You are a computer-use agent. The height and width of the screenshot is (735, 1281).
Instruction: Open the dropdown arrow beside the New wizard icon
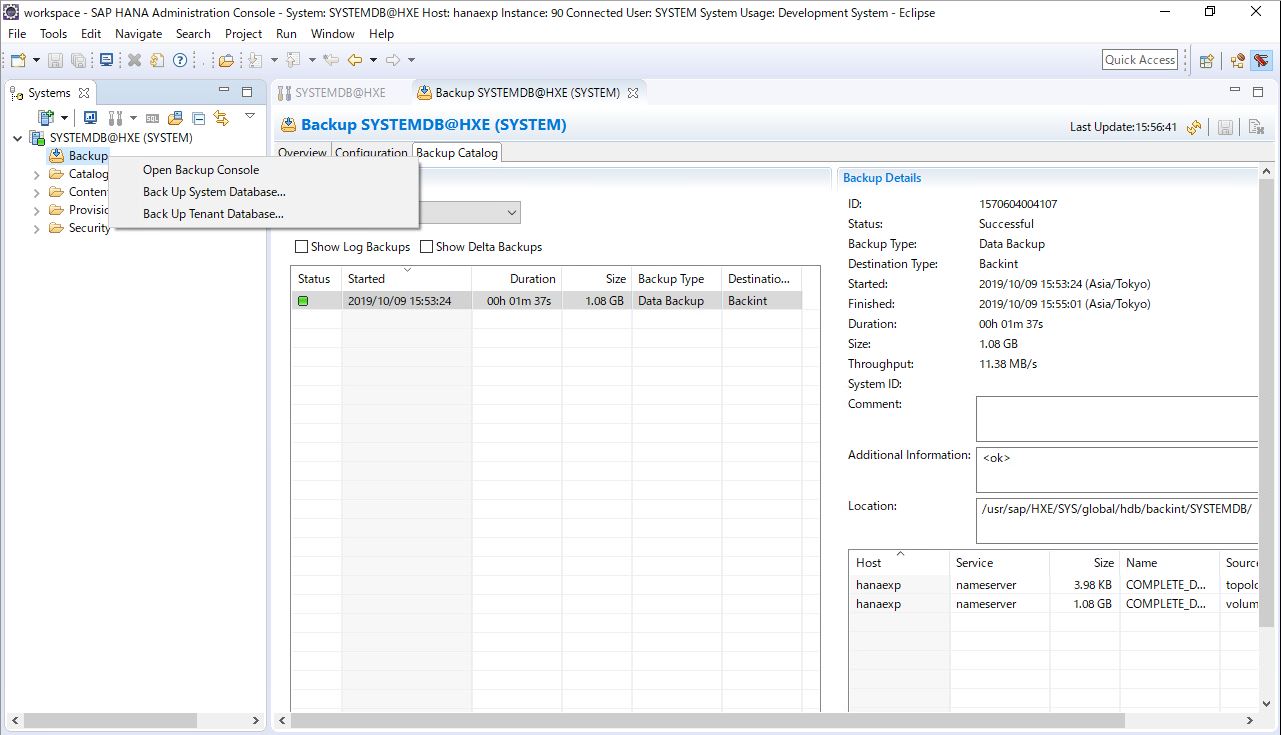[x=36, y=60]
